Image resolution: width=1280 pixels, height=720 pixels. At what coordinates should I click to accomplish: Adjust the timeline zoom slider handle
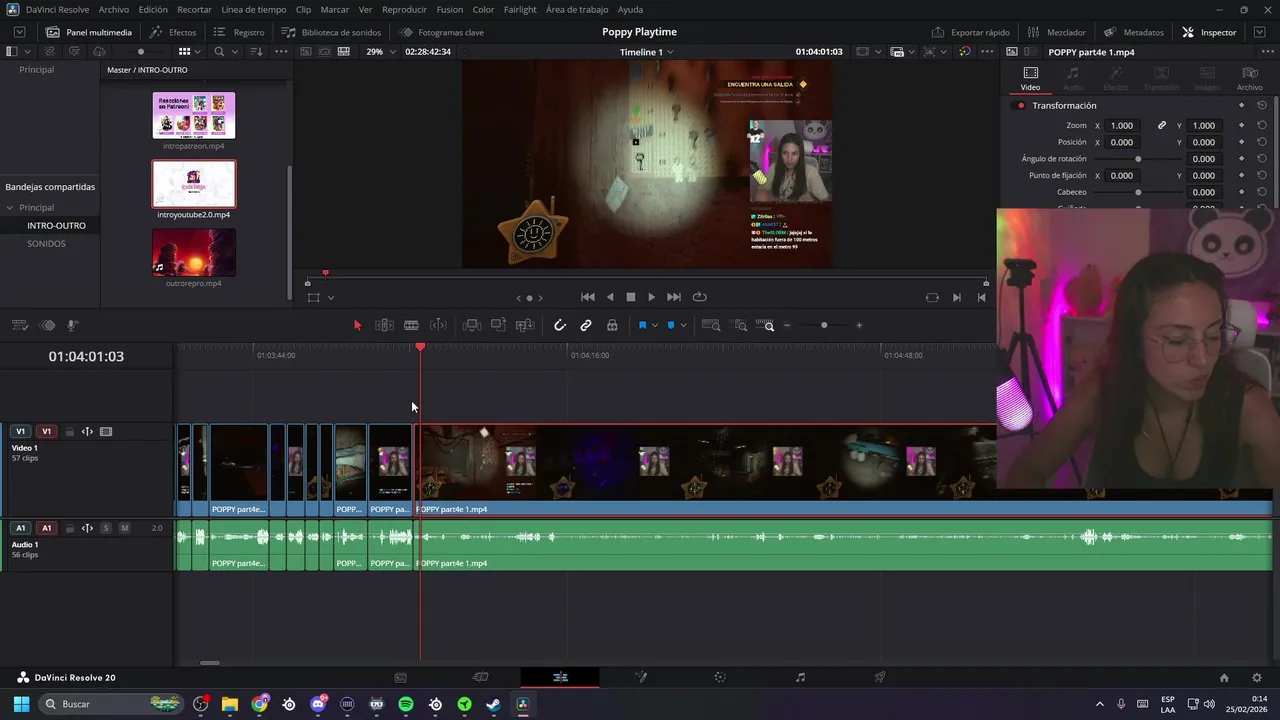(824, 325)
